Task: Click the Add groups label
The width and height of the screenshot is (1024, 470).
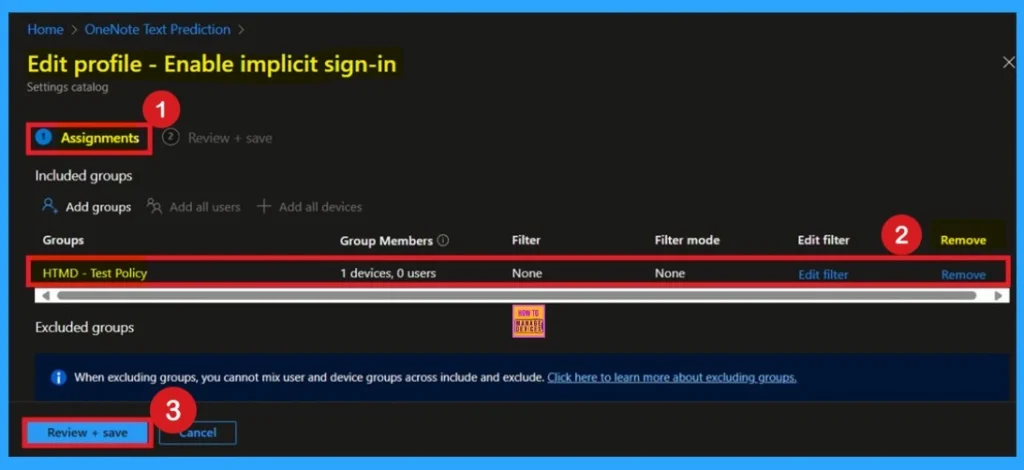Action: 98,207
